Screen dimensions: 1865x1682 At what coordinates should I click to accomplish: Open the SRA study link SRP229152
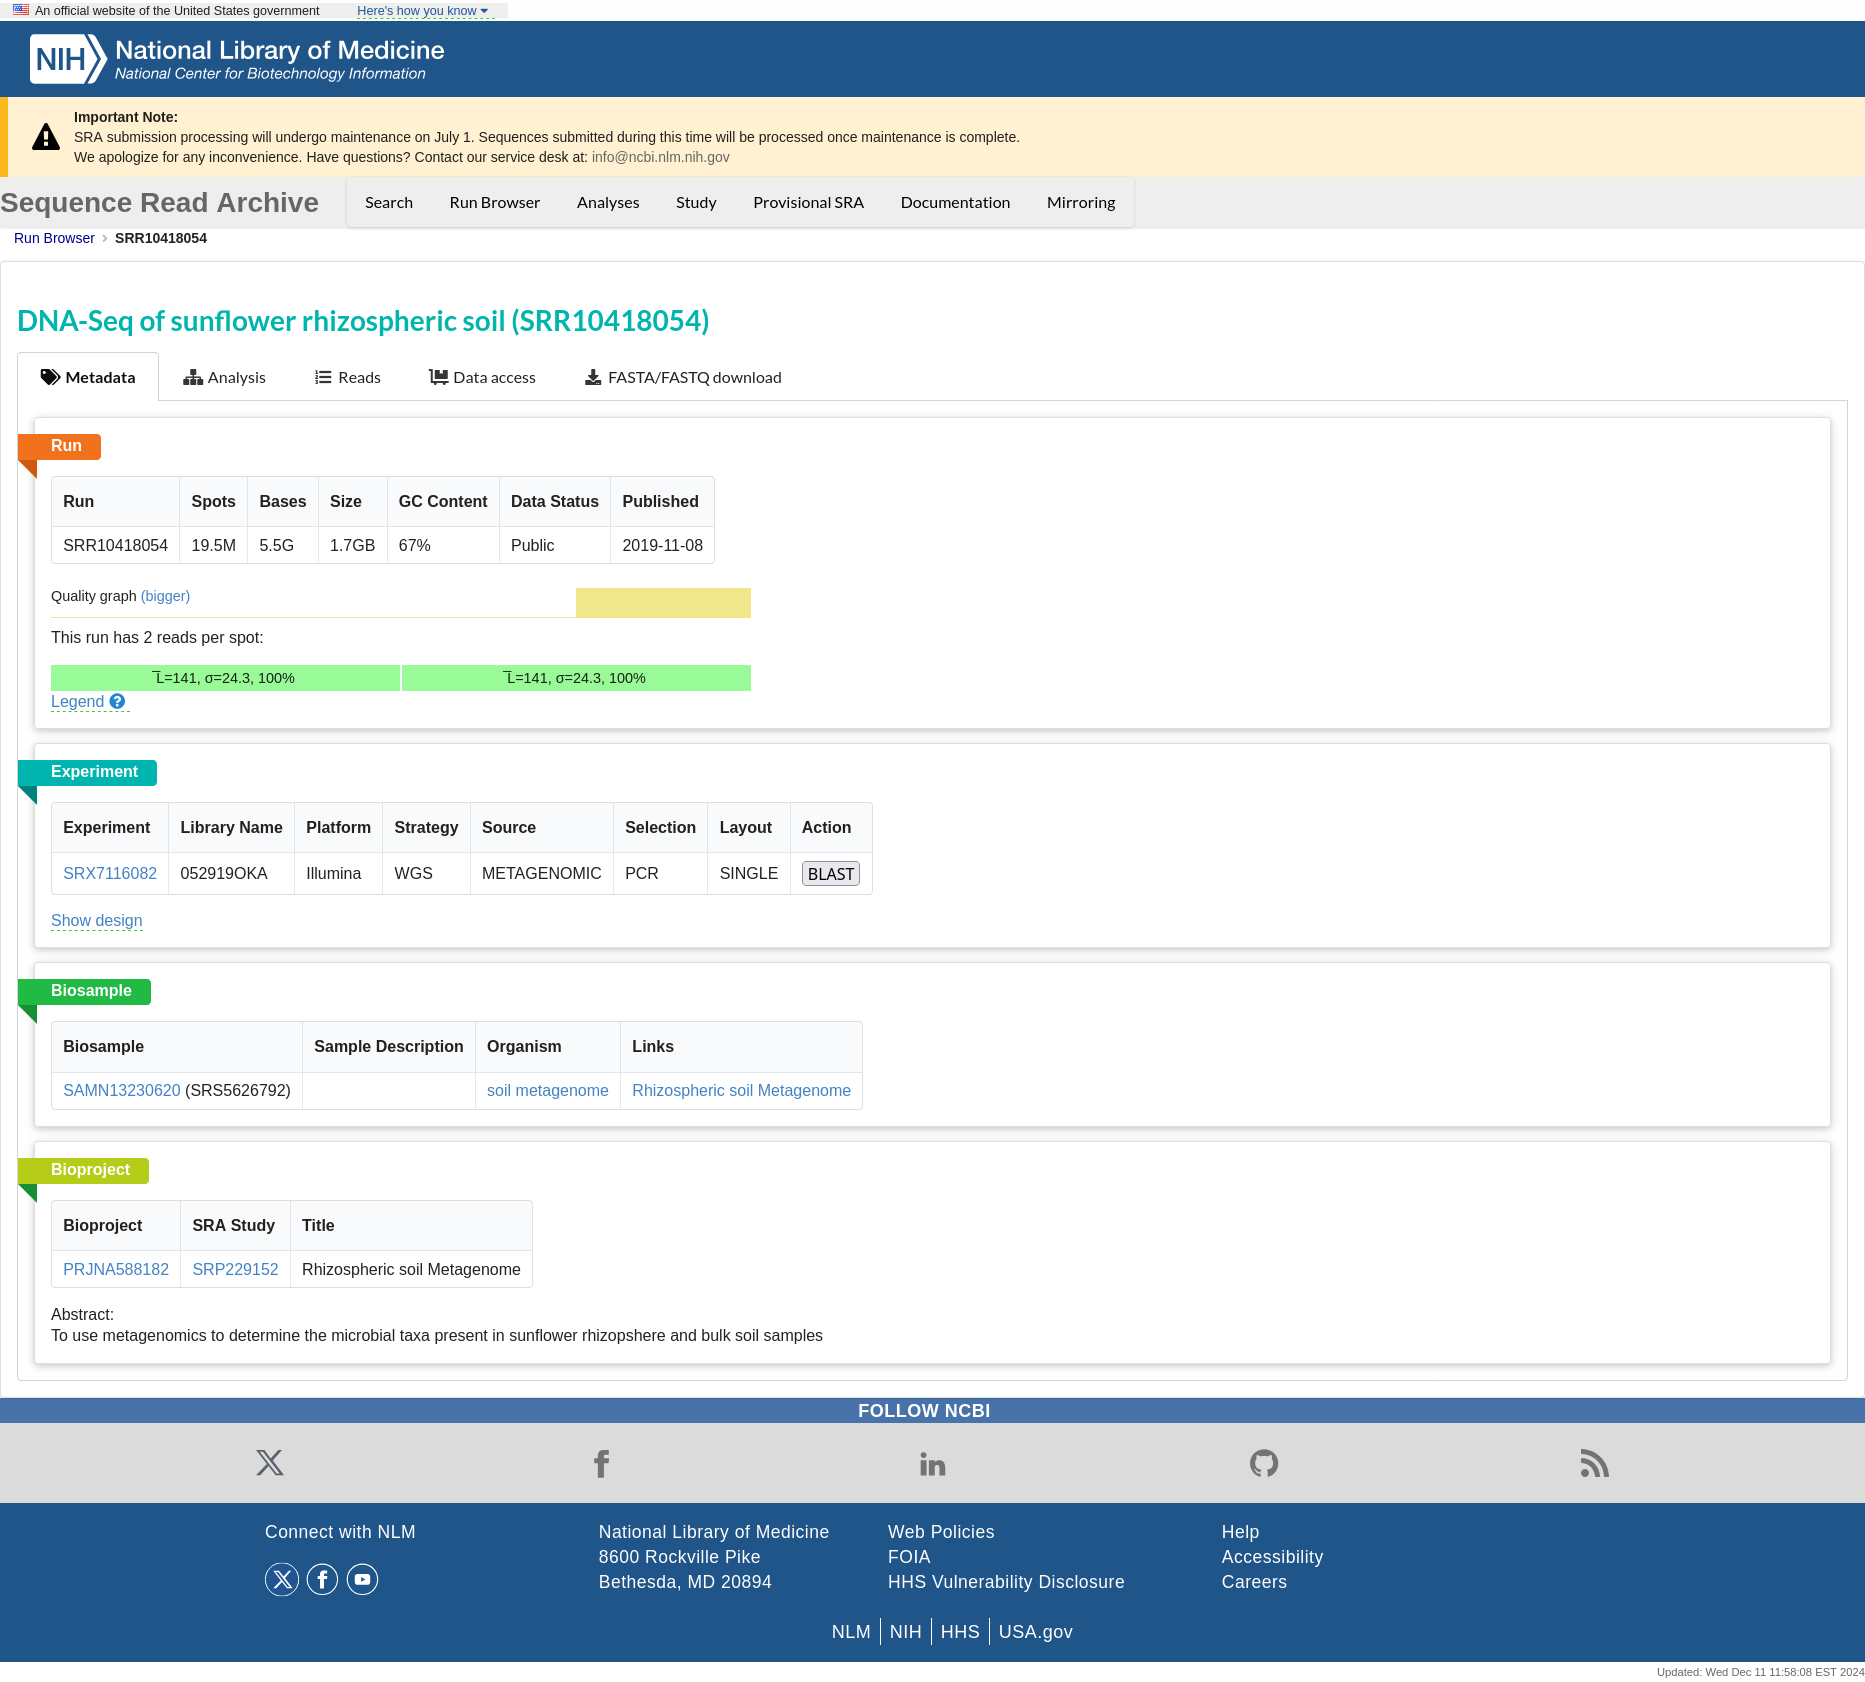[235, 1269]
